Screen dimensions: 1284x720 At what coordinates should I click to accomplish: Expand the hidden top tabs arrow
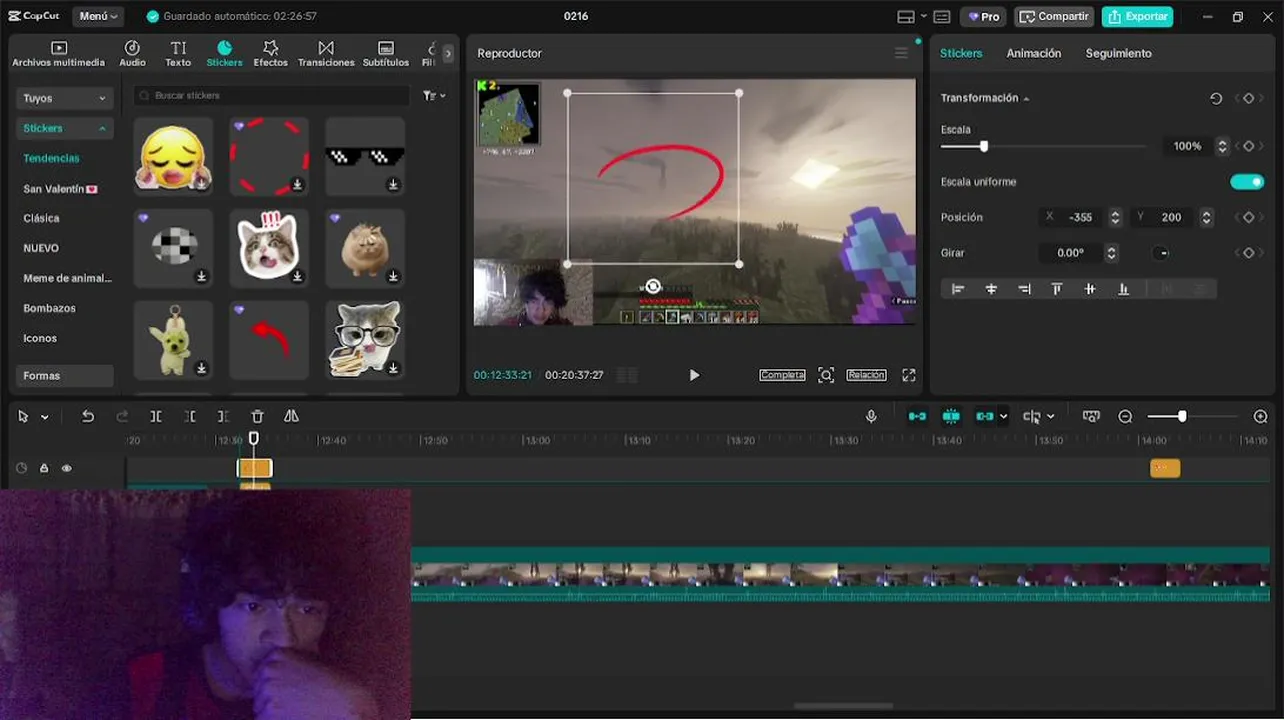click(448, 54)
